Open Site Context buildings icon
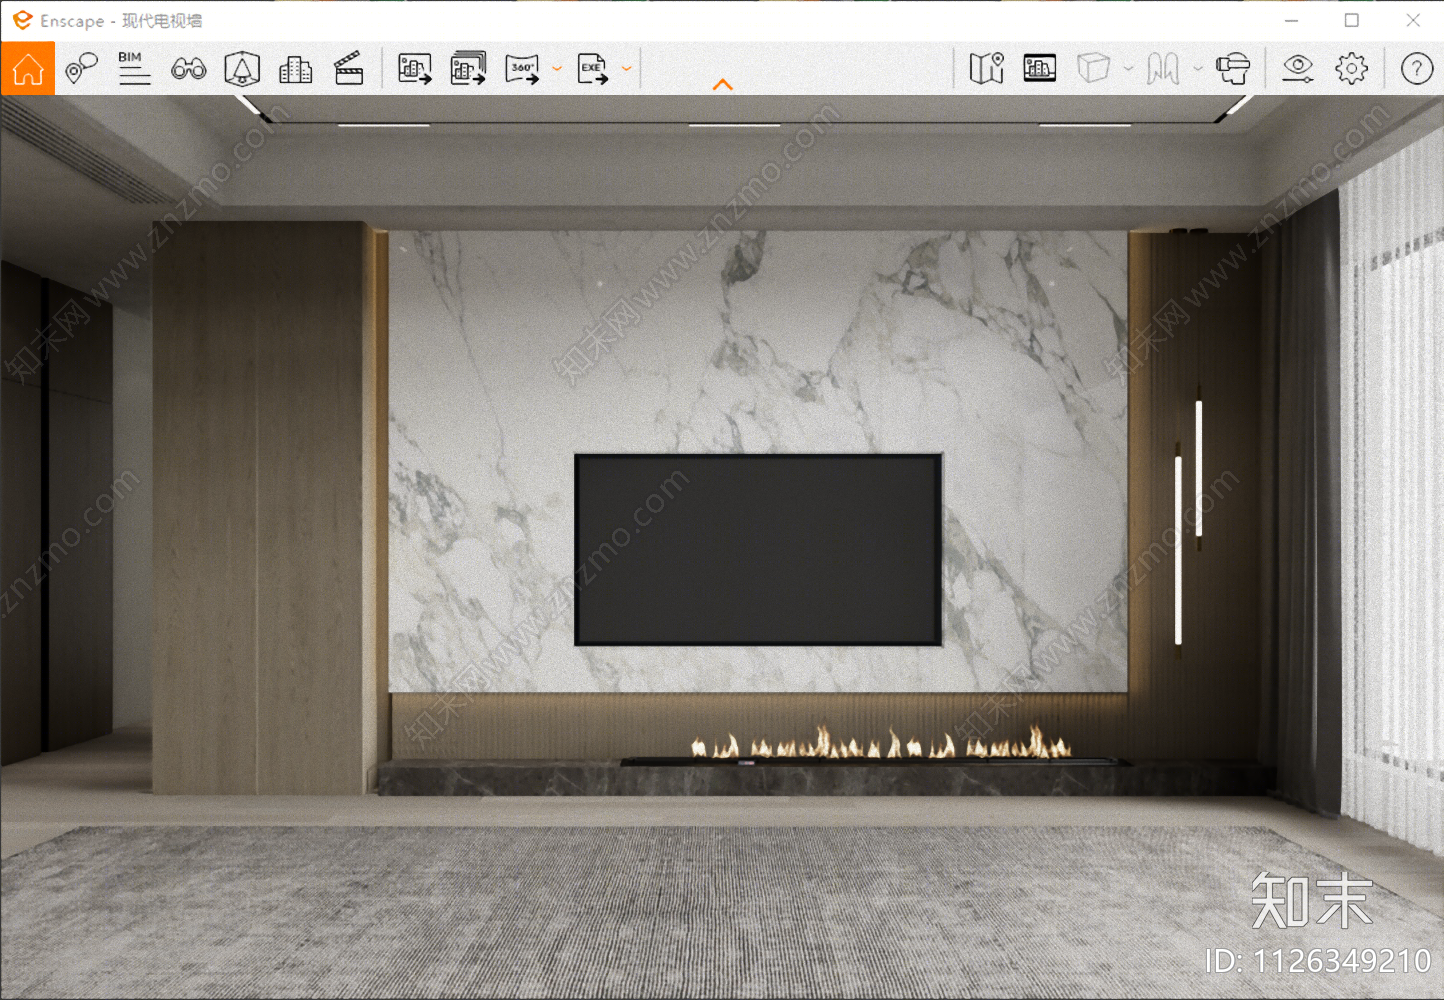Viewport: 1444px width, 1000px height. tap(295, 69)
